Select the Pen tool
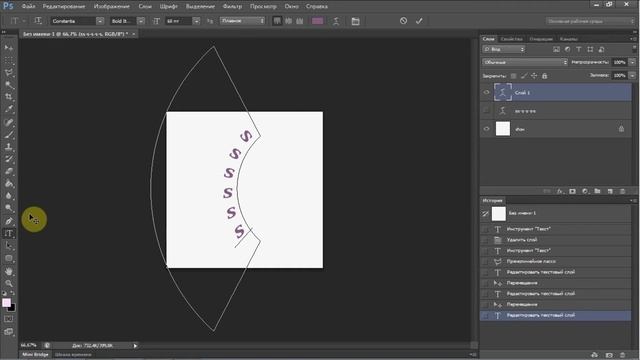640x360 pixels. click(9, 221)
